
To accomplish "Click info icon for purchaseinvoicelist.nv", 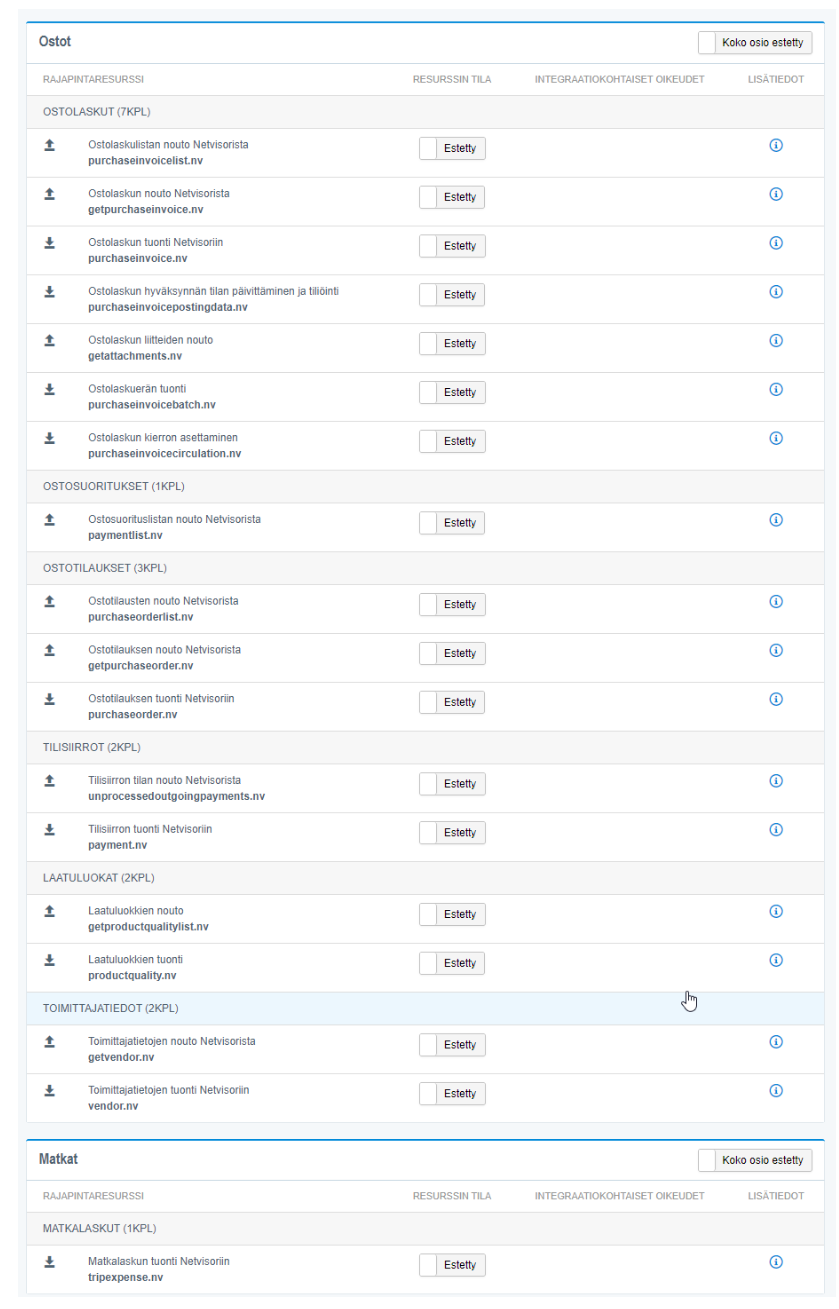I will click(x=775, y=145).
